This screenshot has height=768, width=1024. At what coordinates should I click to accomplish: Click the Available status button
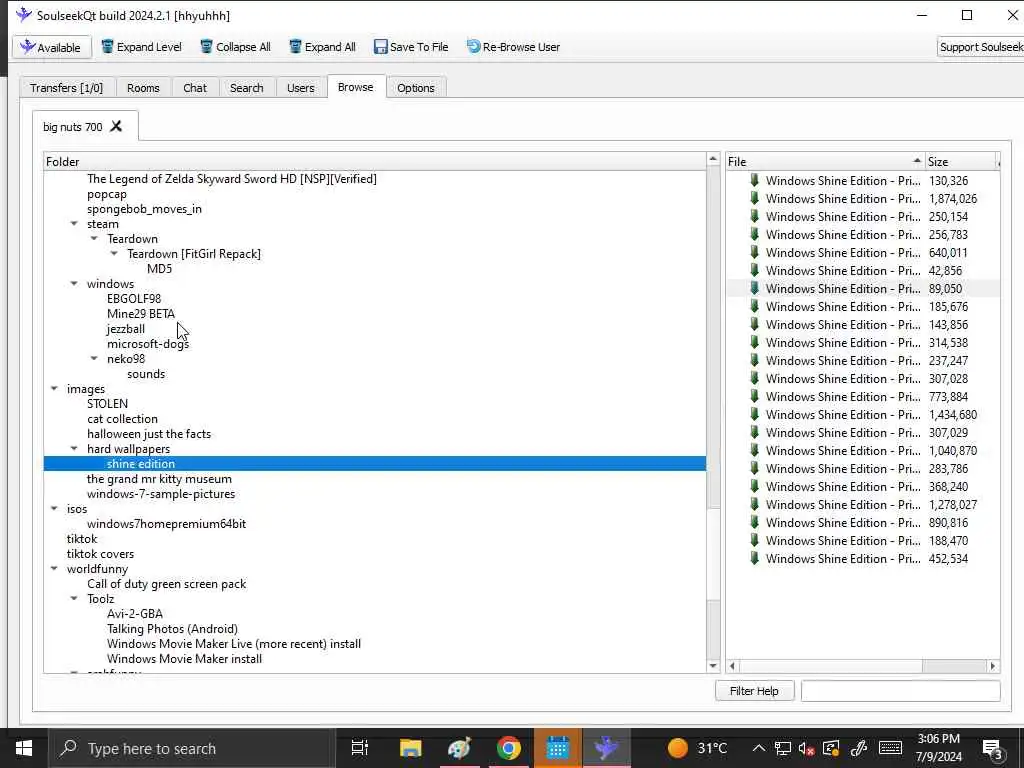point(52,47)
